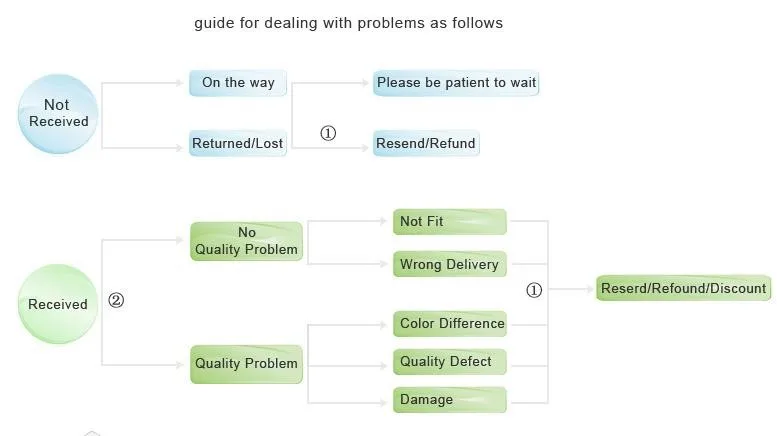Click the Reserd/Refound/Discount box

(683, 288)
